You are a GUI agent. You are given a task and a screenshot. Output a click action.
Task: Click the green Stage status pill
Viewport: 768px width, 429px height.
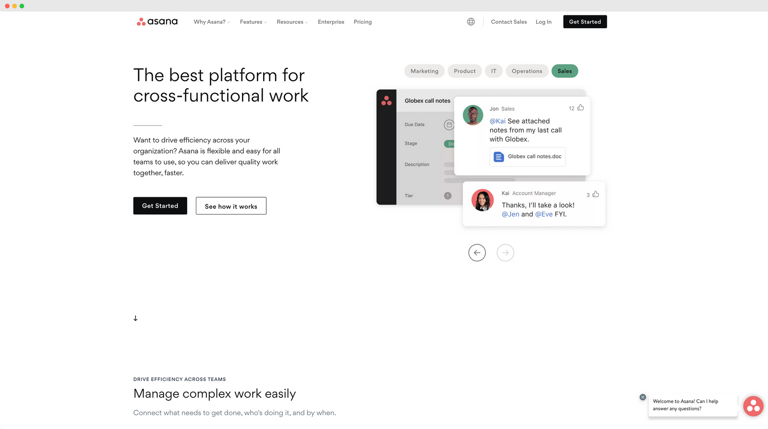click(449, 144)
